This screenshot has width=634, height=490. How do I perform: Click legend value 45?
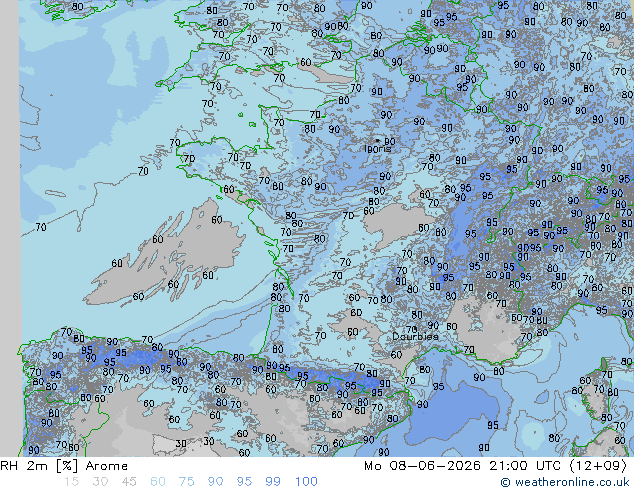pyautogui.click(x=129, y=482)
